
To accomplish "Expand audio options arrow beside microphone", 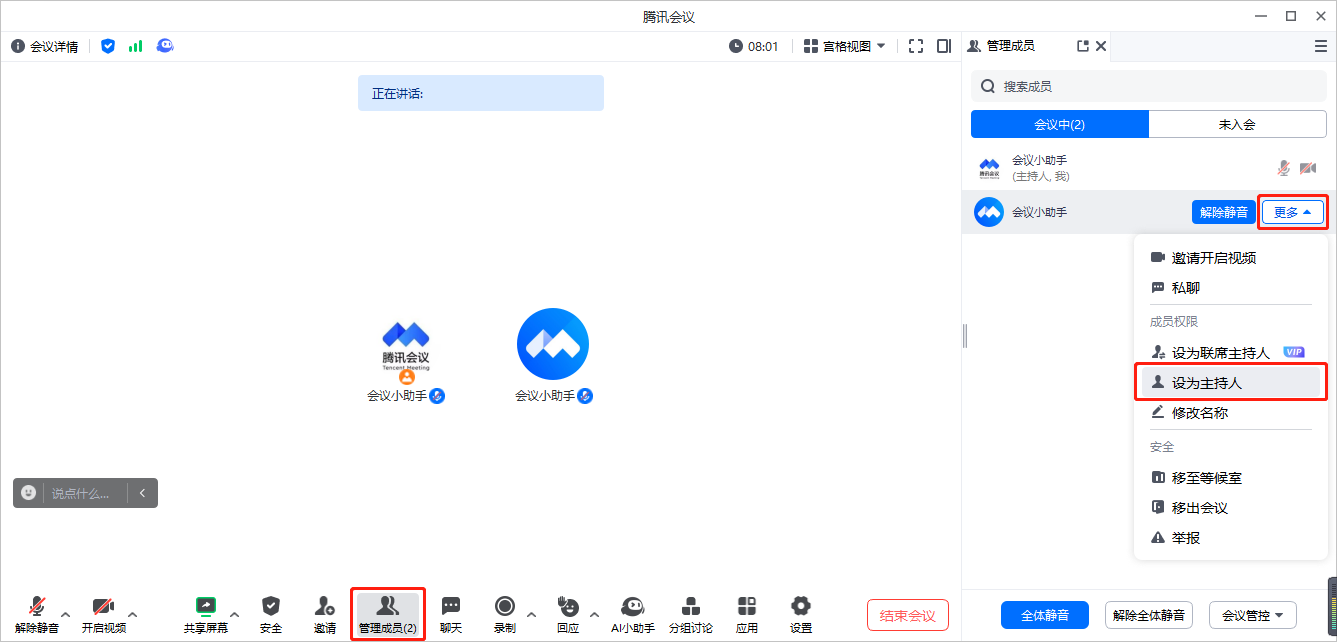I will 66,614.
